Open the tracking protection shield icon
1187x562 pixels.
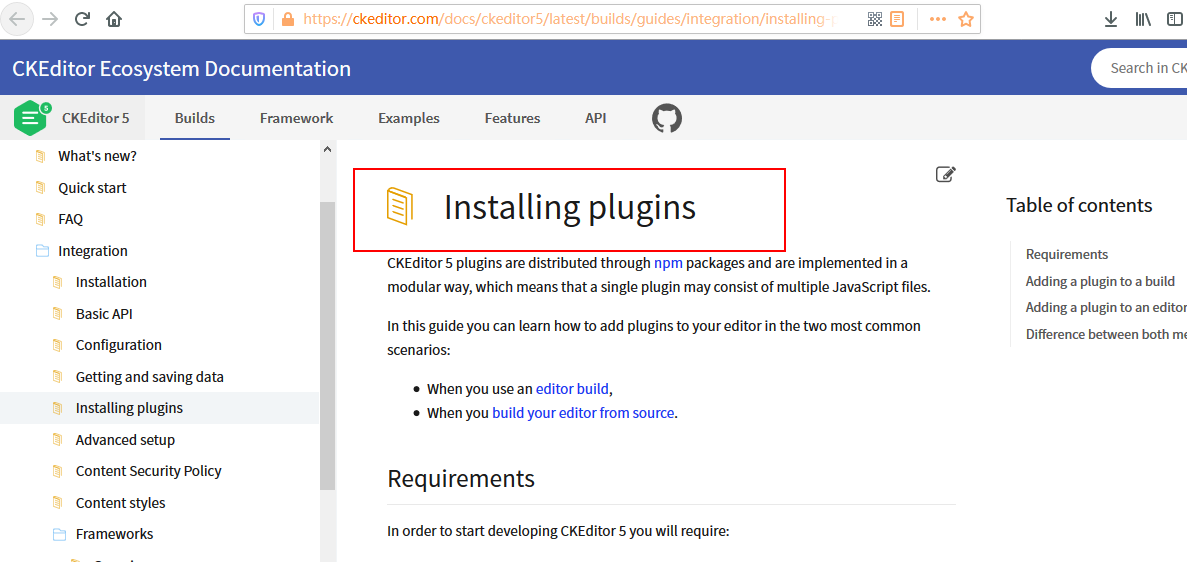260,20
